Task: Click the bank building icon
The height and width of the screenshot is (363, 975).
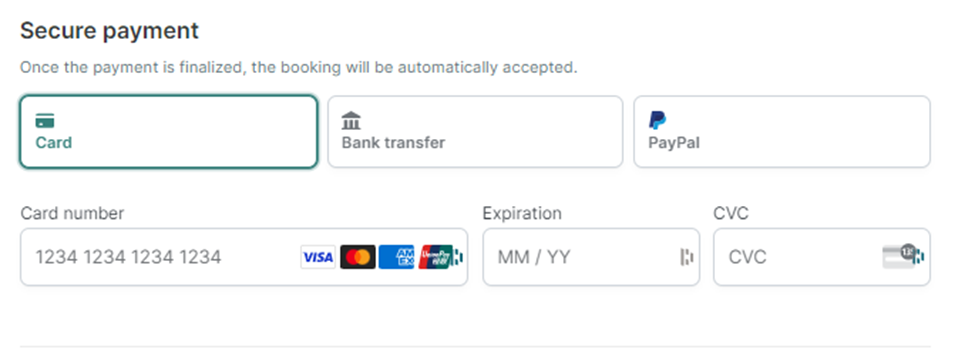Action: point(351,121)
